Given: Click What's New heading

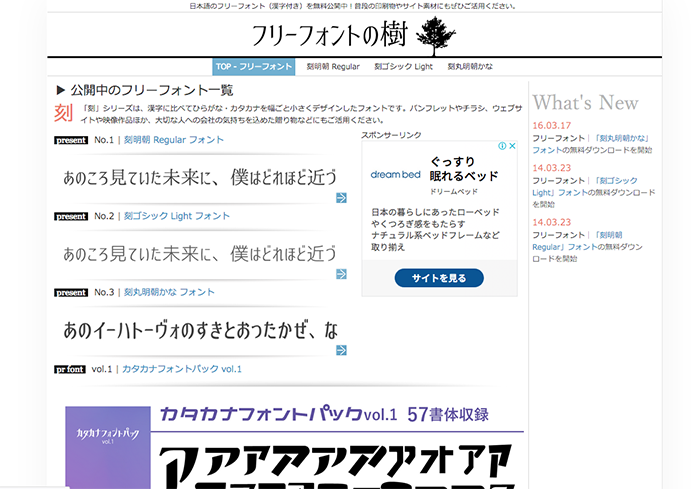Looking at the screenshot, I should tap(585, 103).
